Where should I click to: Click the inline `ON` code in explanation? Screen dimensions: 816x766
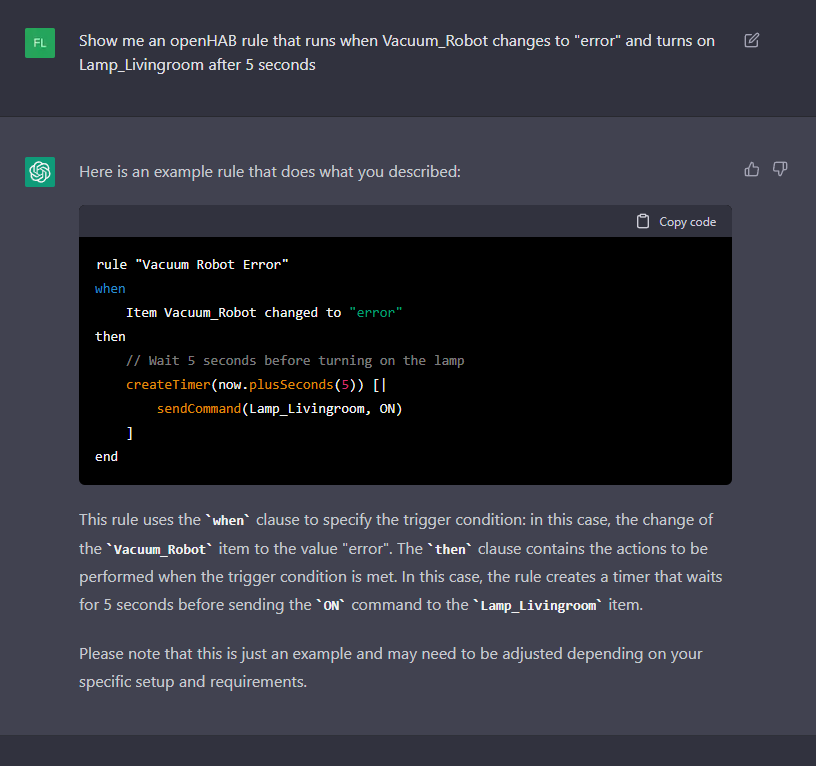tap(331, 605)
